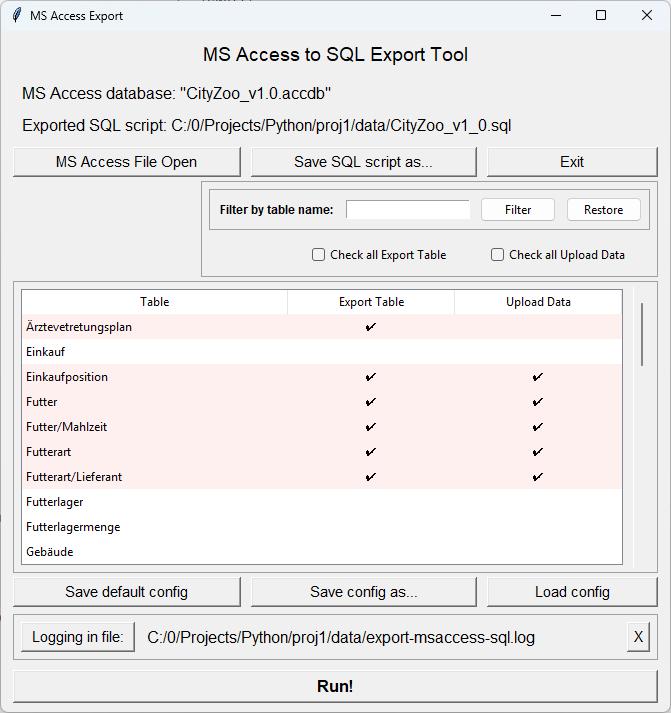Select the Einkauf table row

point(322,352)
